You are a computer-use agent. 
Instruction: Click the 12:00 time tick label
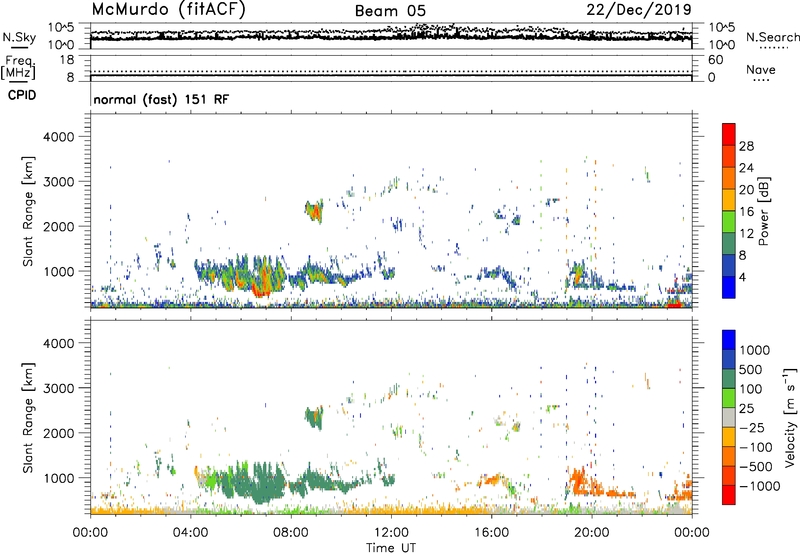[391, 533]
